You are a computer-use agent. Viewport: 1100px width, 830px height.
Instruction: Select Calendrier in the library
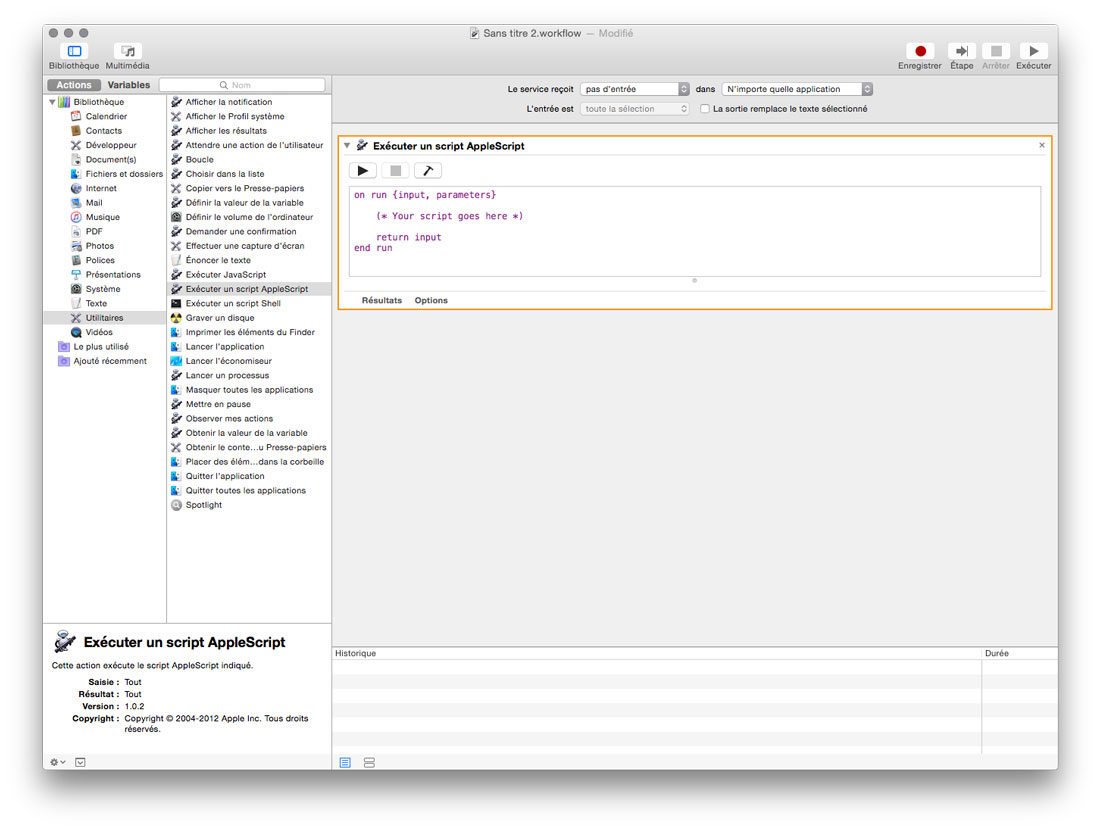pos(106,116)
